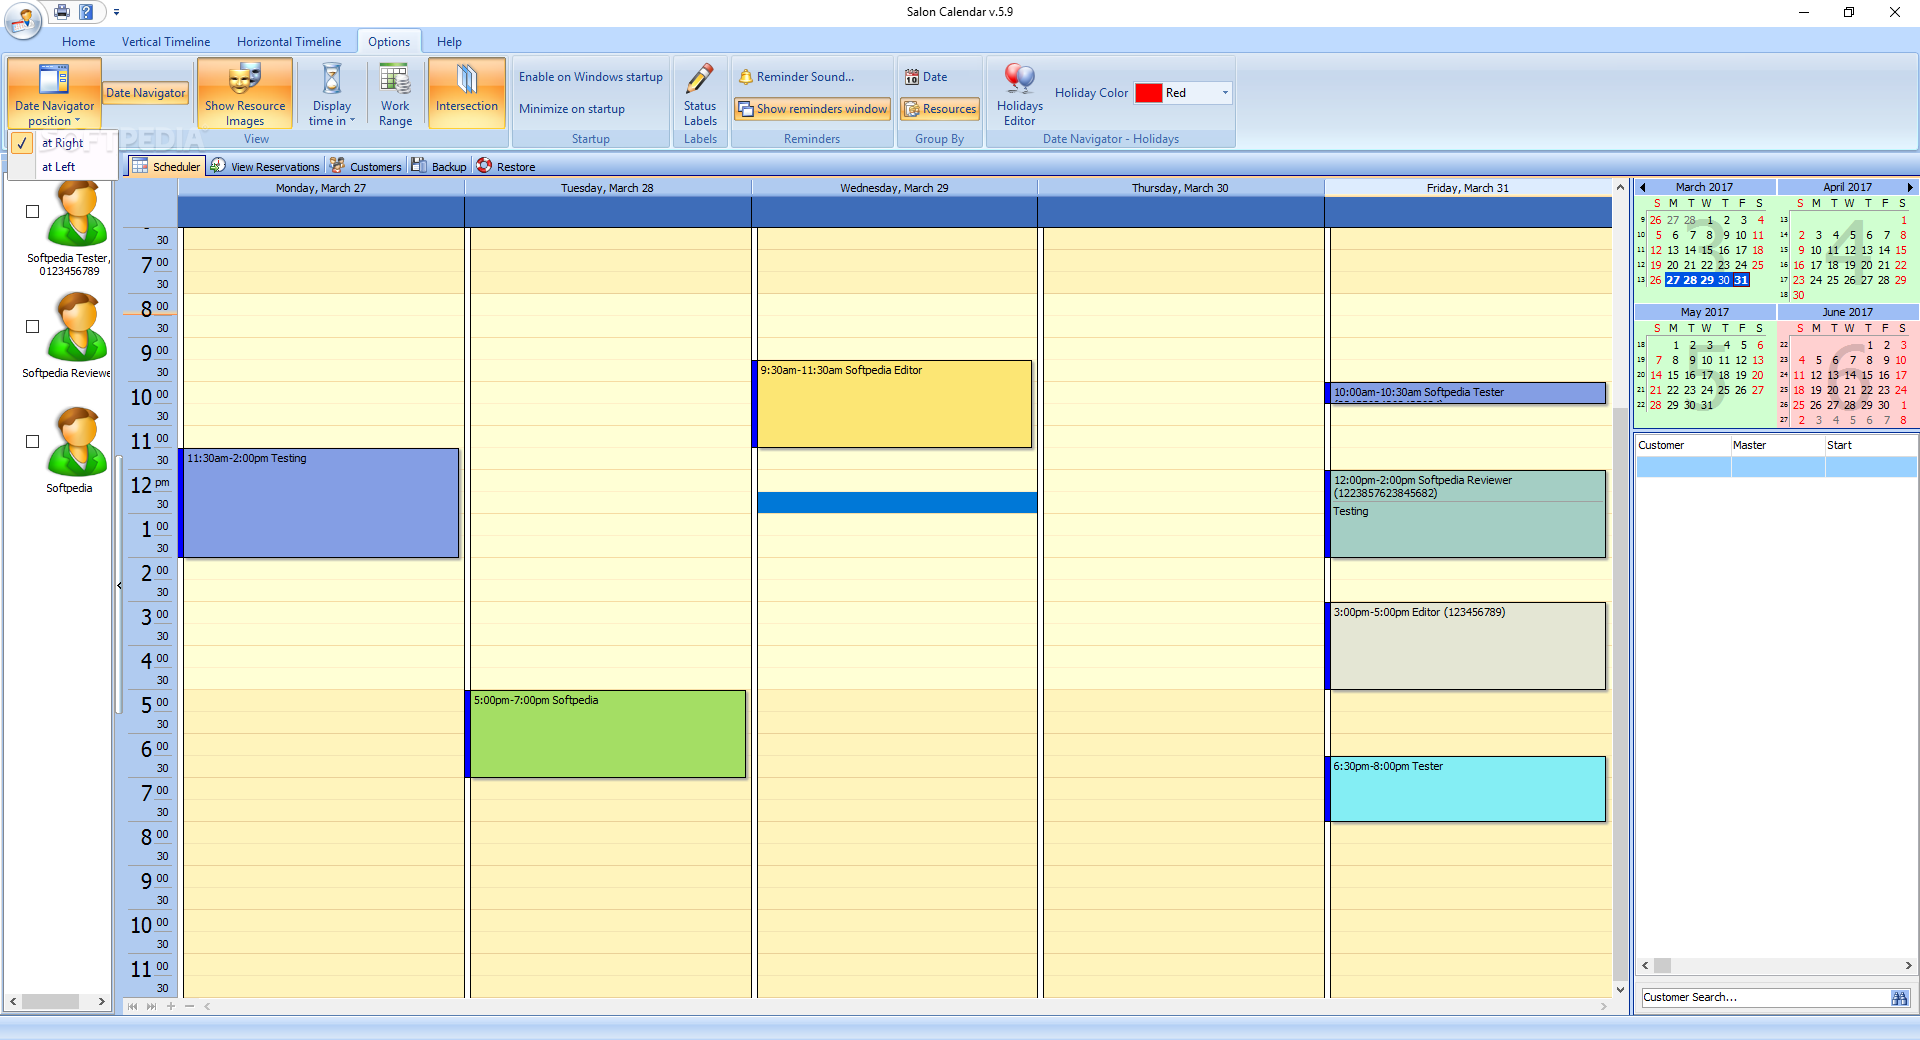
Task: Click the customer search binoculars icon
Action: 1900,997
